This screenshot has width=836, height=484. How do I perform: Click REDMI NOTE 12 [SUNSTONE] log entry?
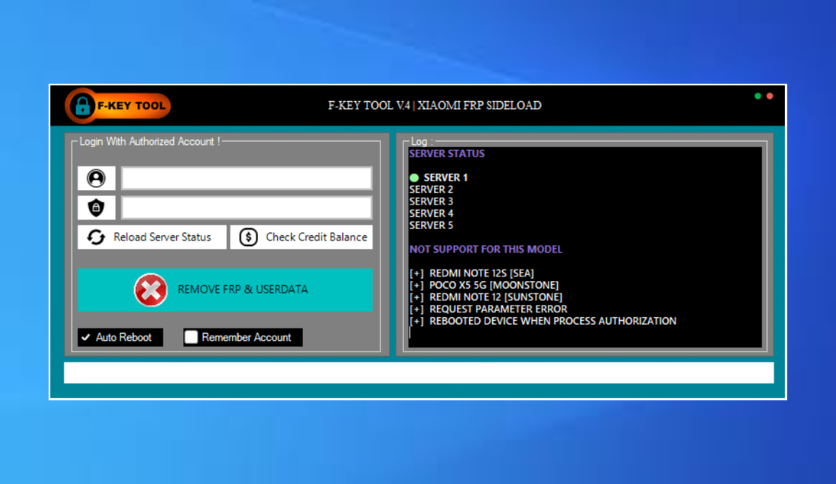click(486, 297)
